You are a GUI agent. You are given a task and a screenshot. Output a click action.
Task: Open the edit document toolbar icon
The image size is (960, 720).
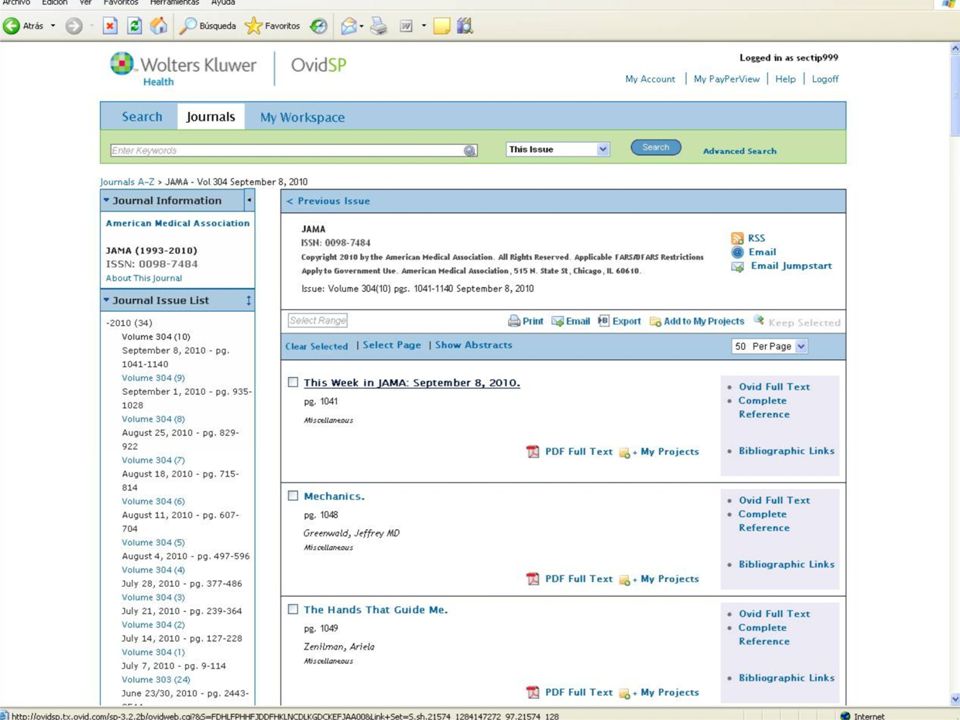[406, 26]
